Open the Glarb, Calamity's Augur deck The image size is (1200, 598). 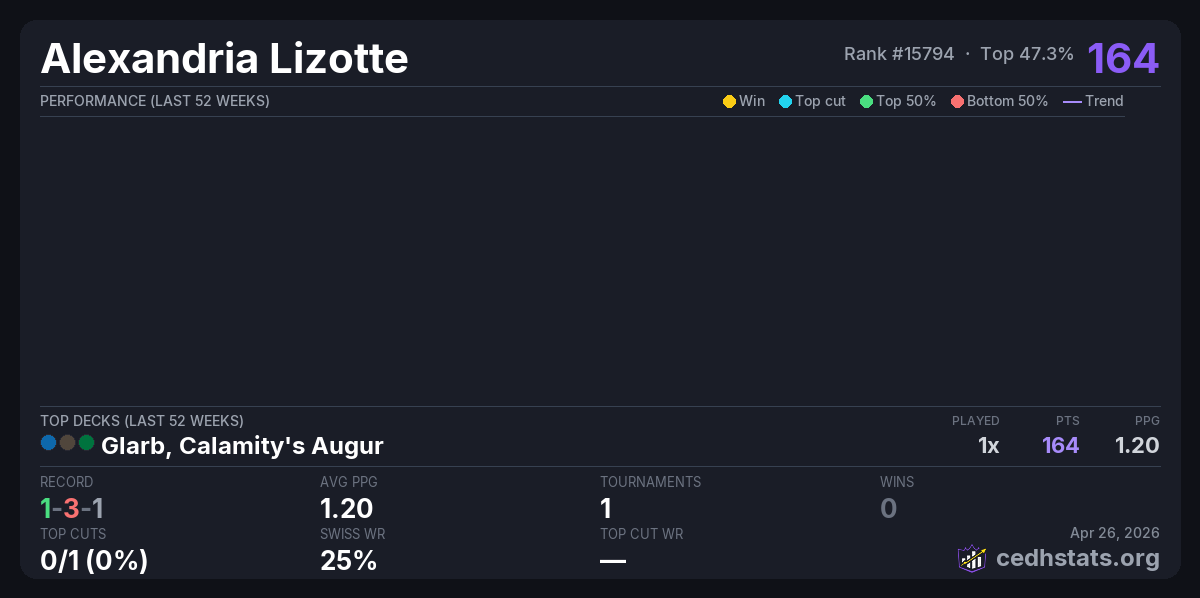point(242,445)
